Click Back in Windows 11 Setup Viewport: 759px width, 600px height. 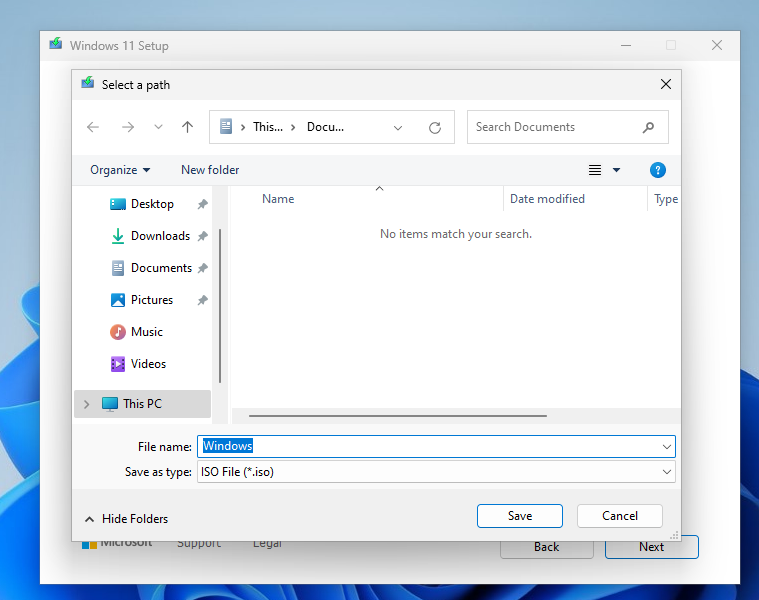coord(546,548)
